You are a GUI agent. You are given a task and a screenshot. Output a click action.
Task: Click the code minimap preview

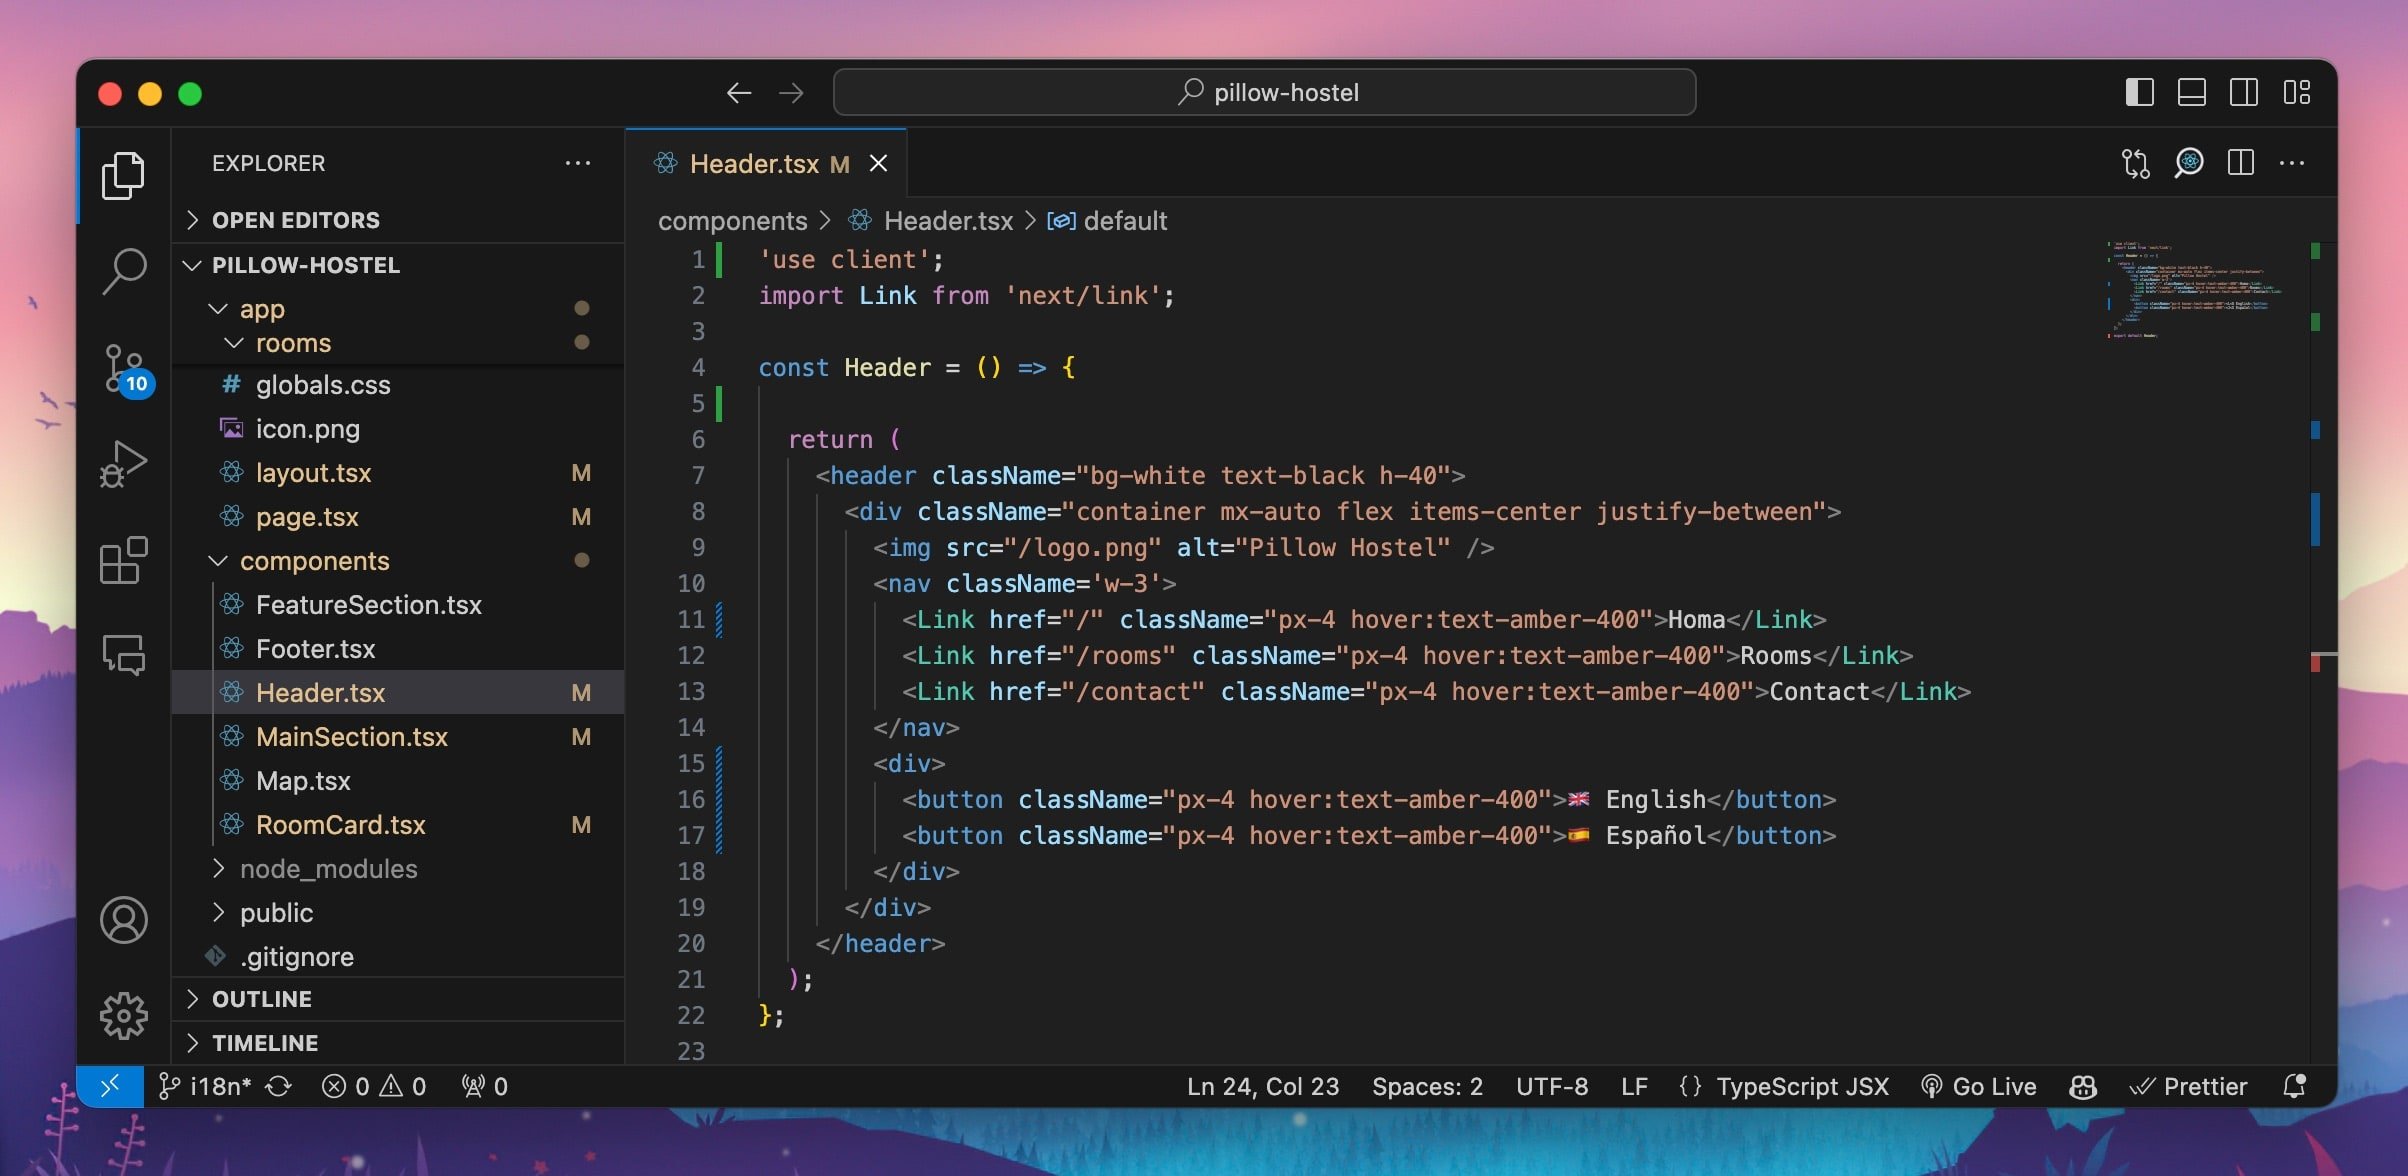click(2198, 290)
